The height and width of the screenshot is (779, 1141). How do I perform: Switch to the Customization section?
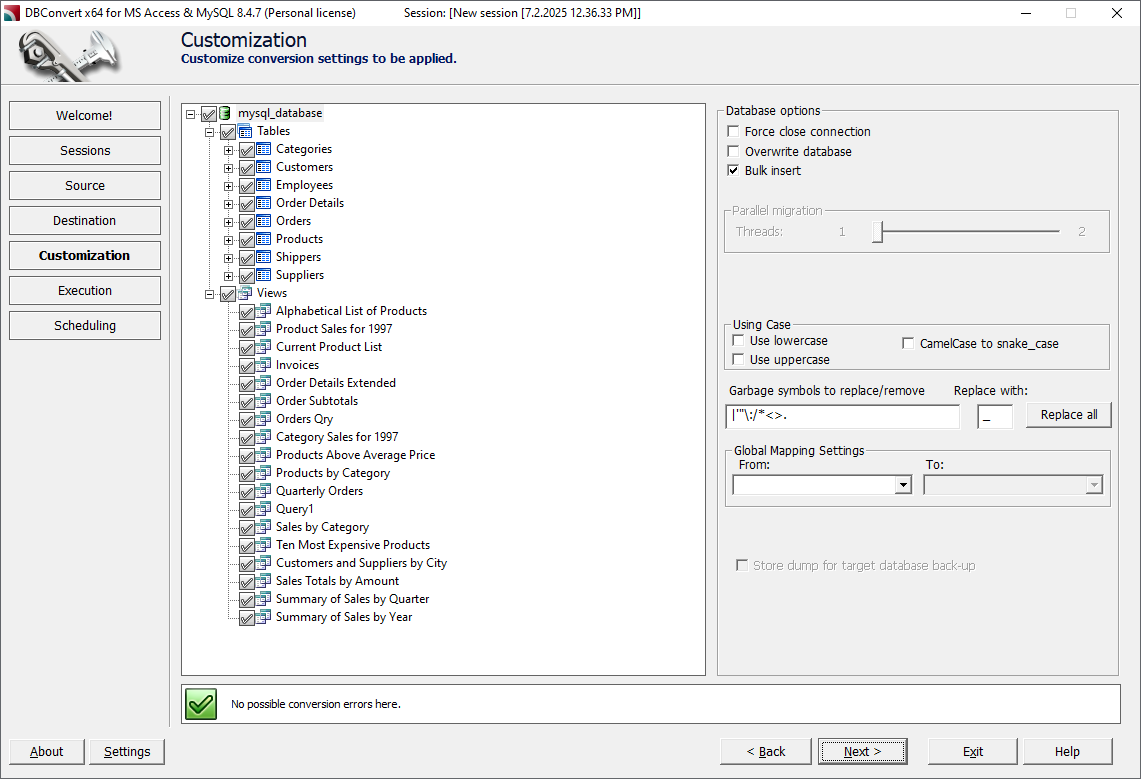coord(84,255)
